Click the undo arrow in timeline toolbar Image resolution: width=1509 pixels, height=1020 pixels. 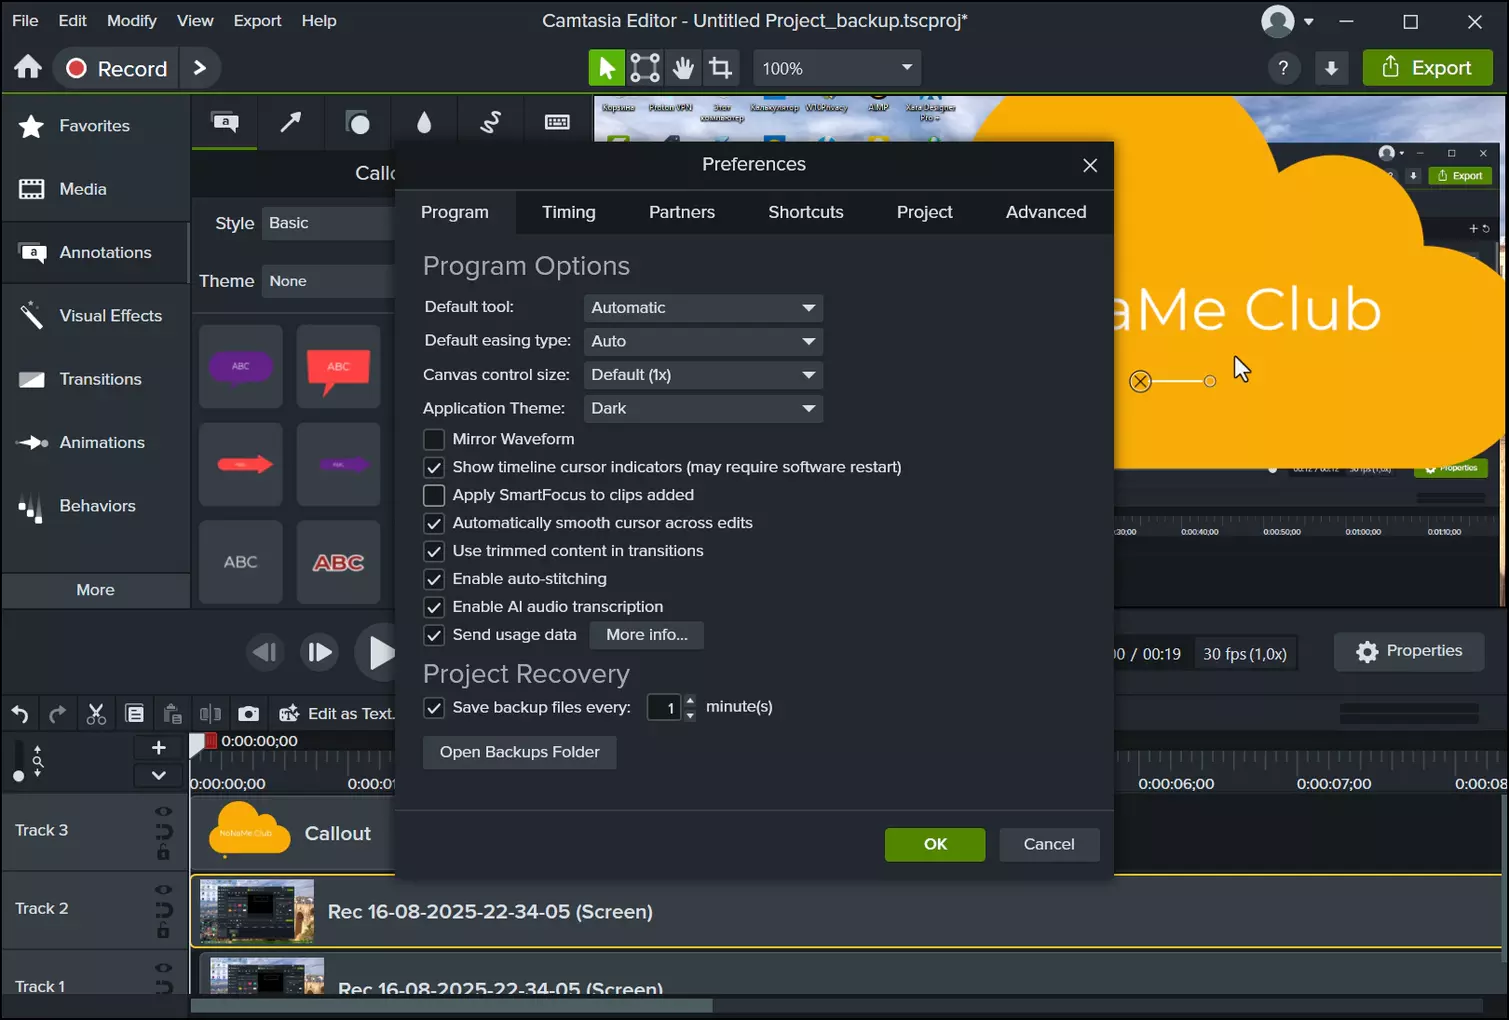coord(20,714)
